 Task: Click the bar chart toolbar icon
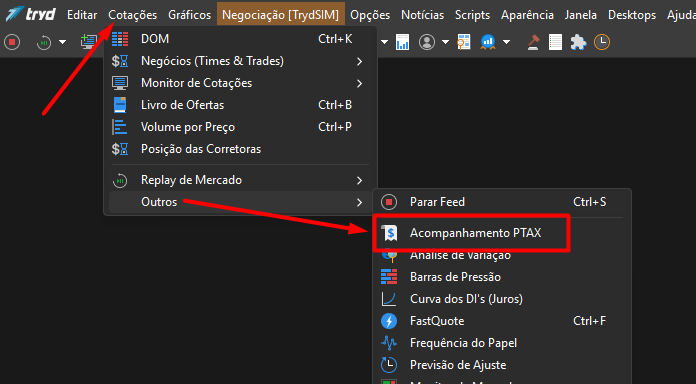click(403, 42)
